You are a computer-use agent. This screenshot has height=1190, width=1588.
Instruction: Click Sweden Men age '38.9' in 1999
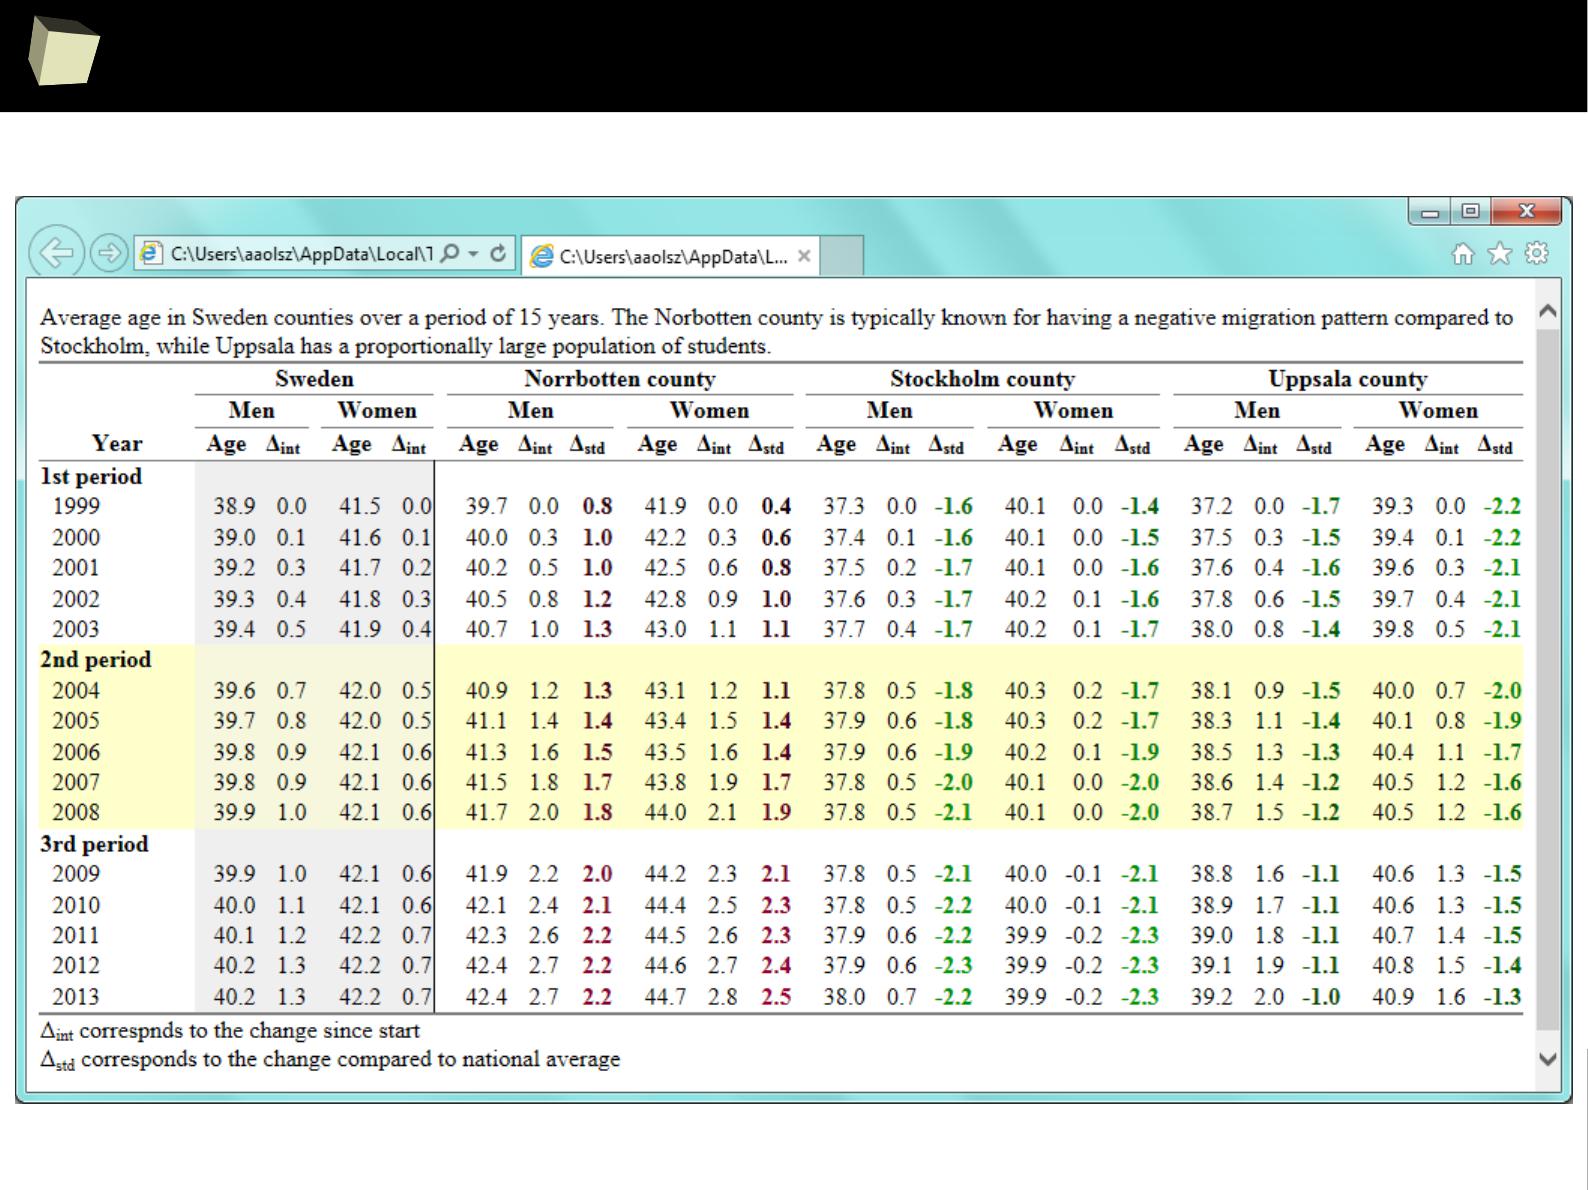click(234, 507)
